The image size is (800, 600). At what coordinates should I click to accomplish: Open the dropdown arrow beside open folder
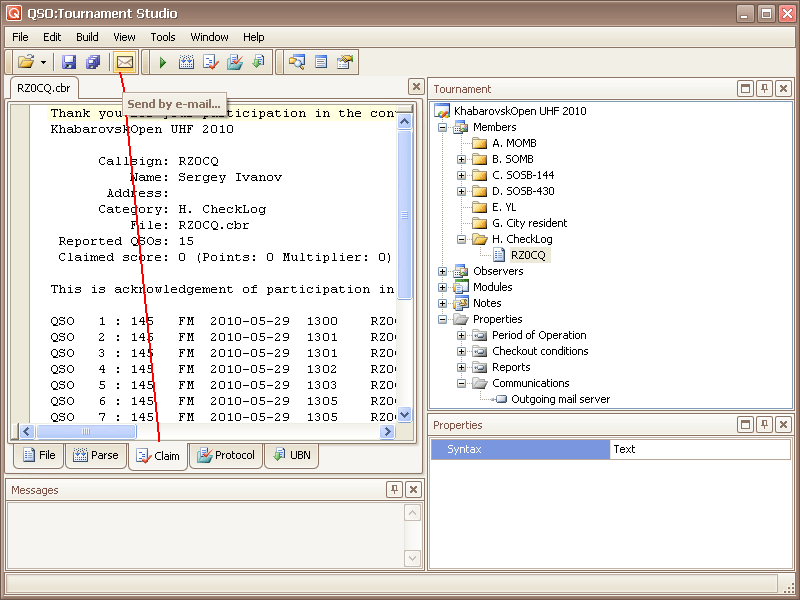click(x=43, y=62)
